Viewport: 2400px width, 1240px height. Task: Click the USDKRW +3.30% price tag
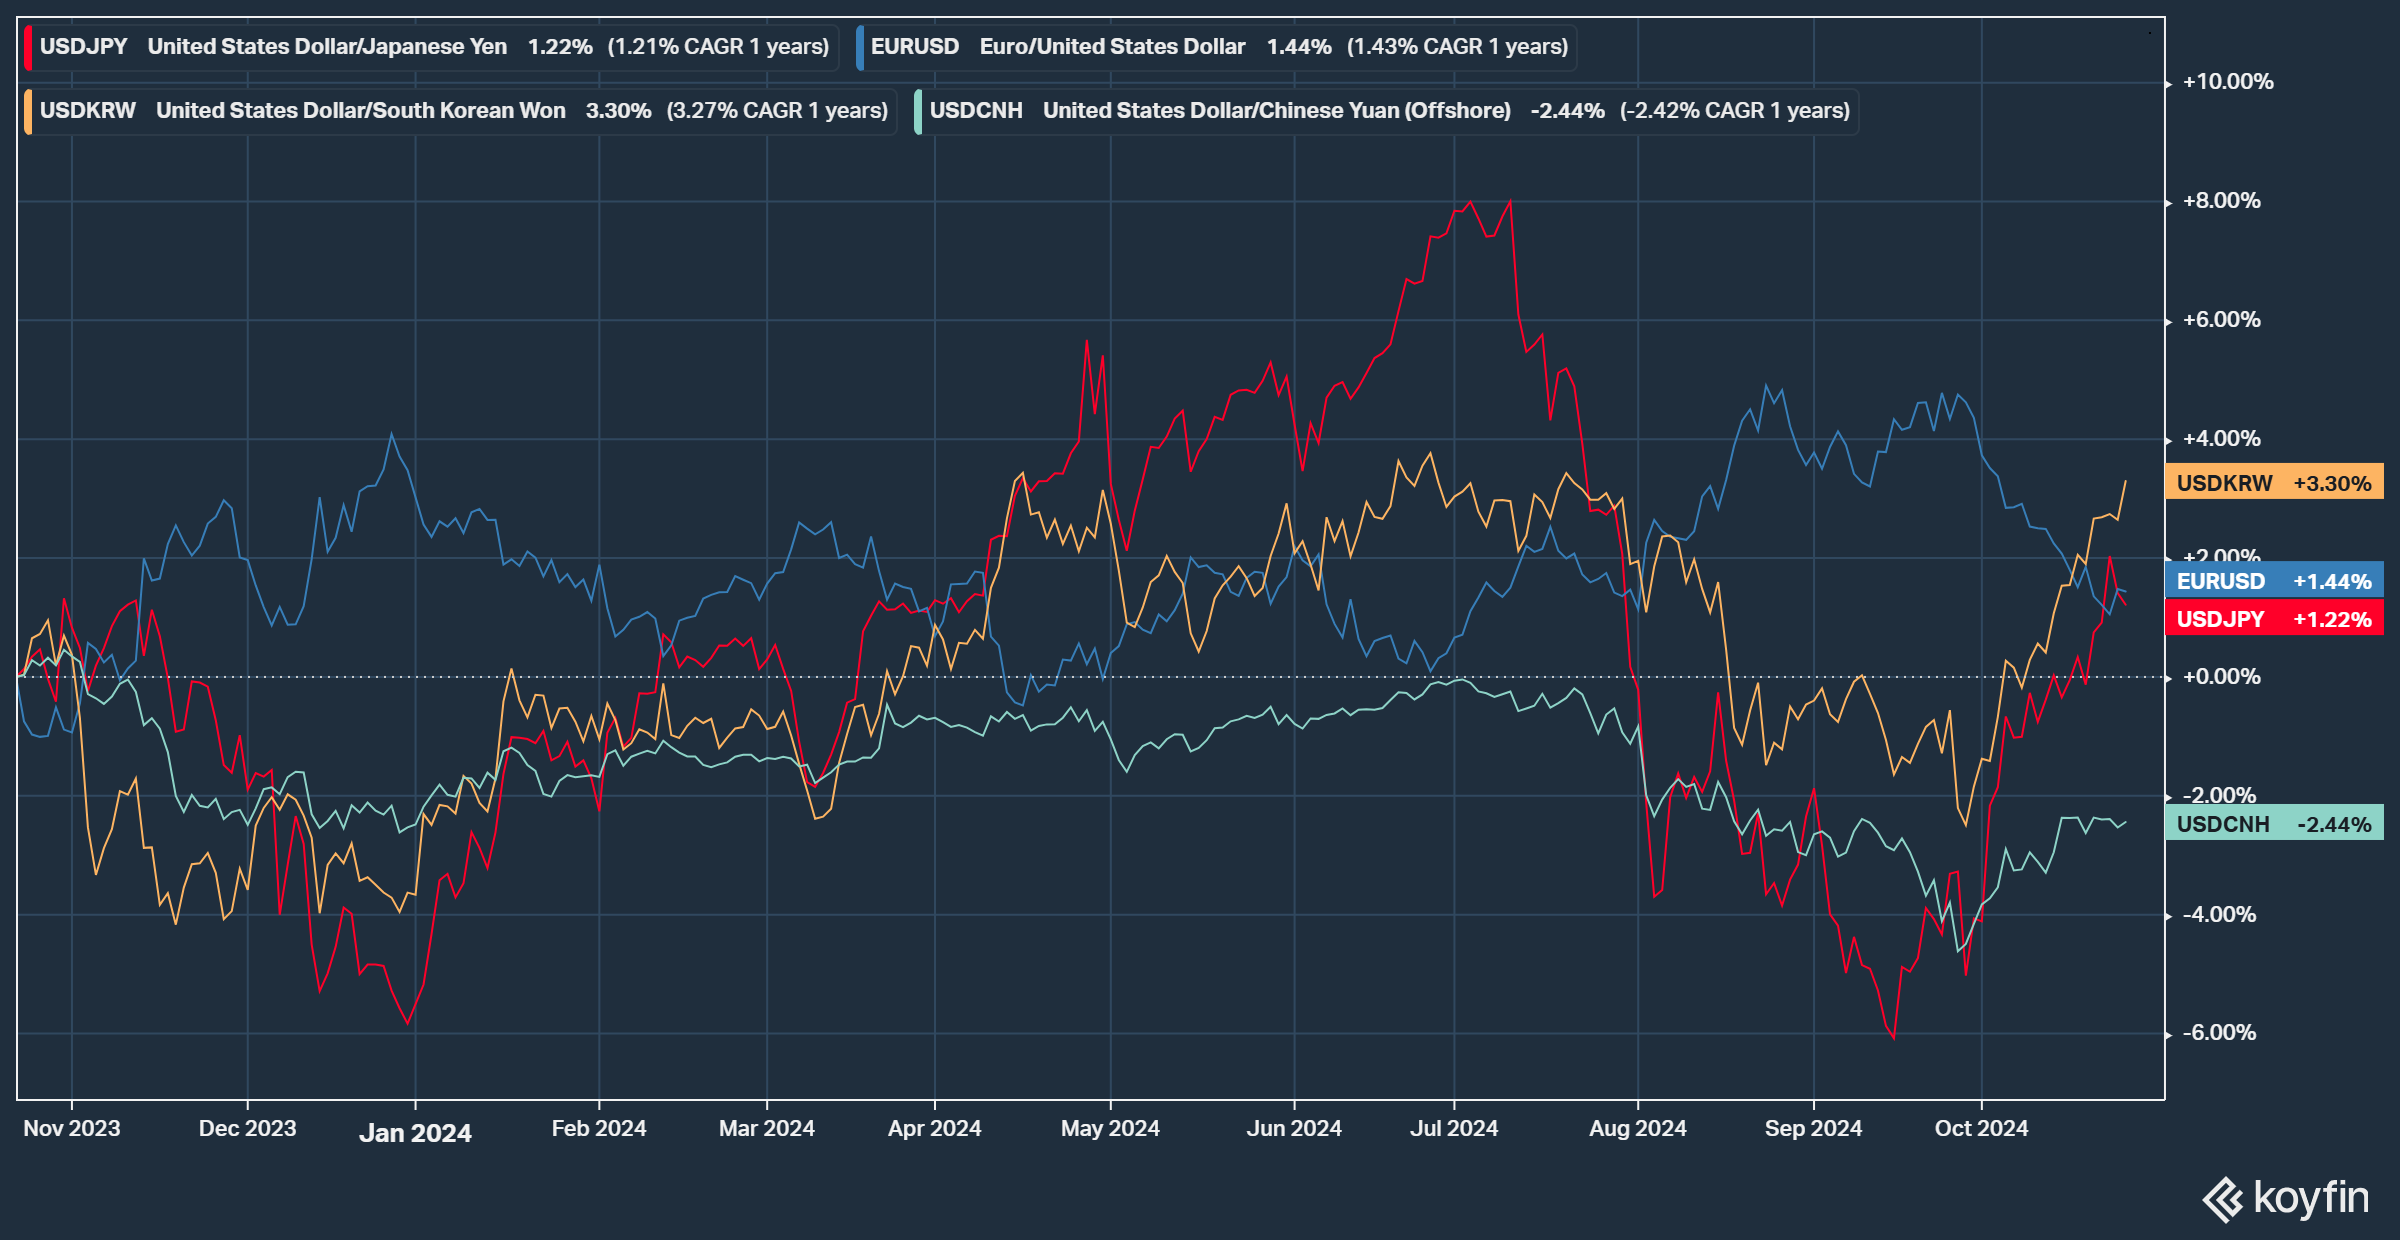[x=2273, y=483]
